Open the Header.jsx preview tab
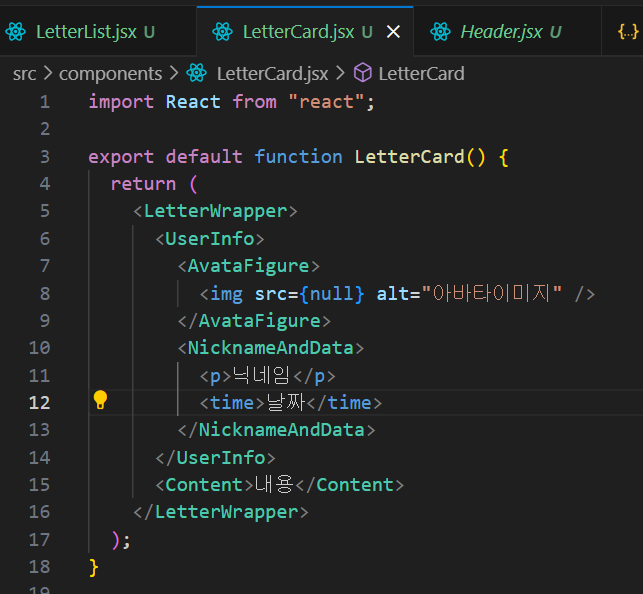The width and height of the screenshot is (643, 594). point(507,32)
